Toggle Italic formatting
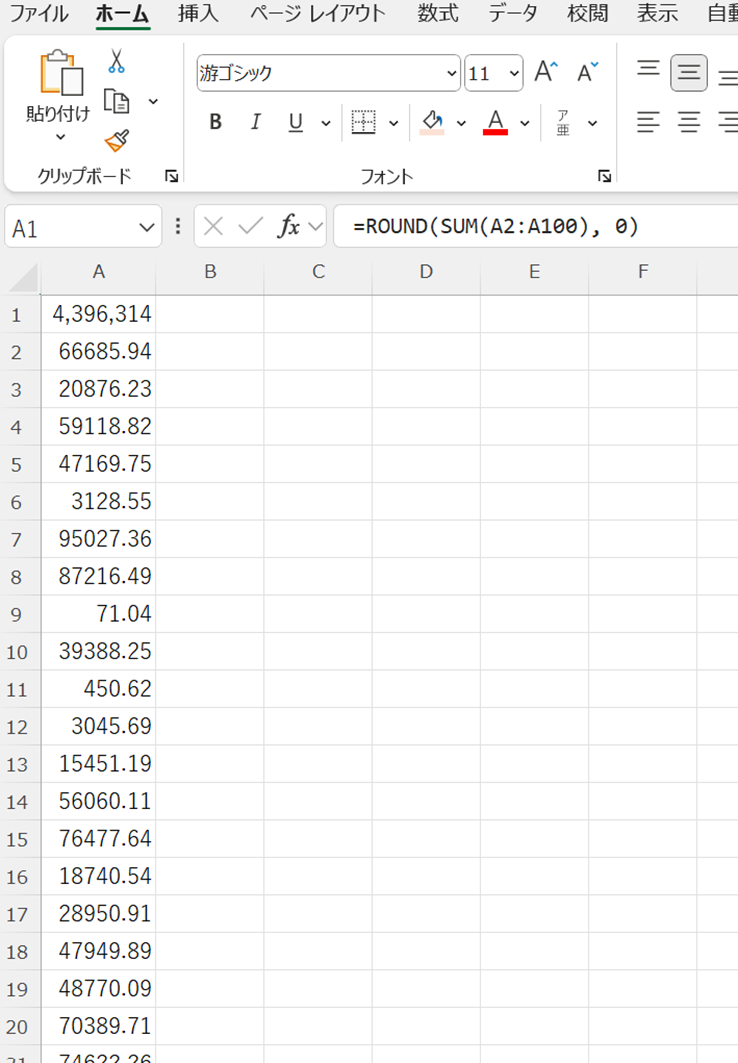 click(x=255, y=123)
